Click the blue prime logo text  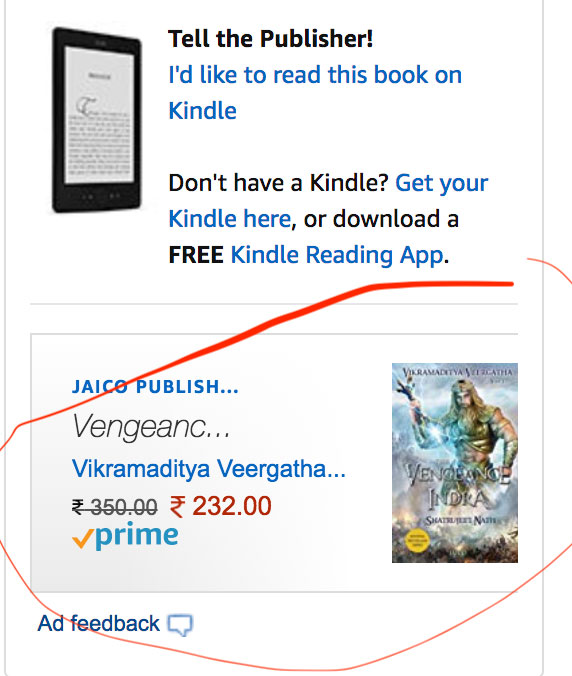point(136,537)
